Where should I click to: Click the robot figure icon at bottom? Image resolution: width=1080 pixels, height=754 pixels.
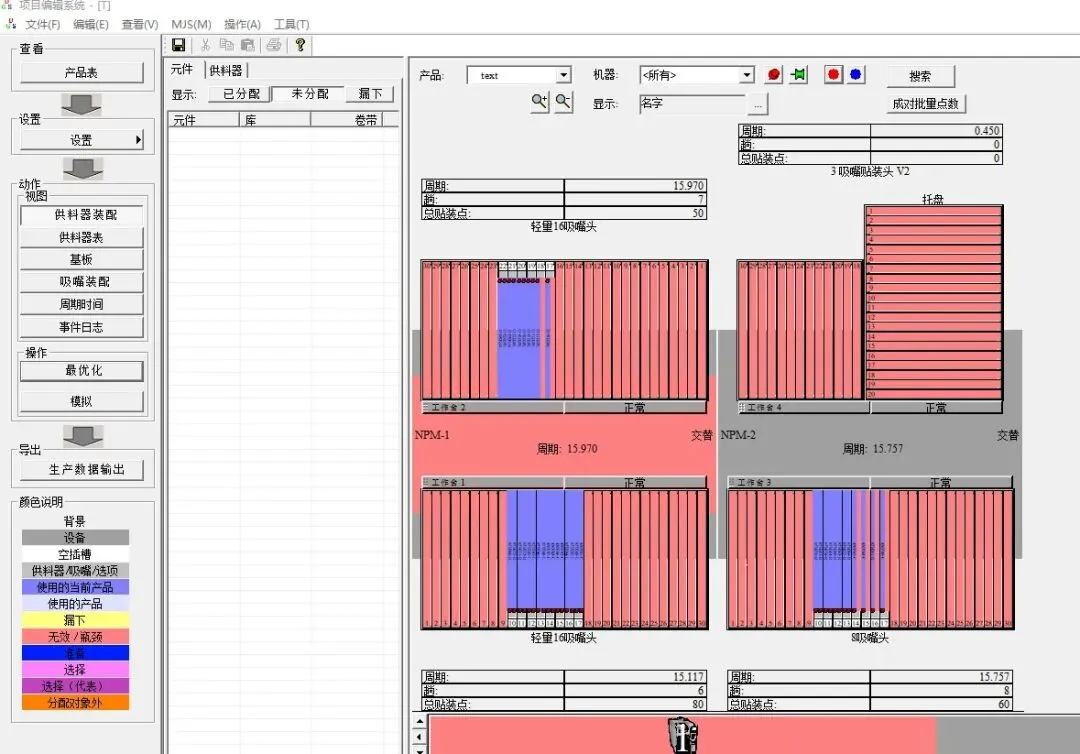(683, 735)
